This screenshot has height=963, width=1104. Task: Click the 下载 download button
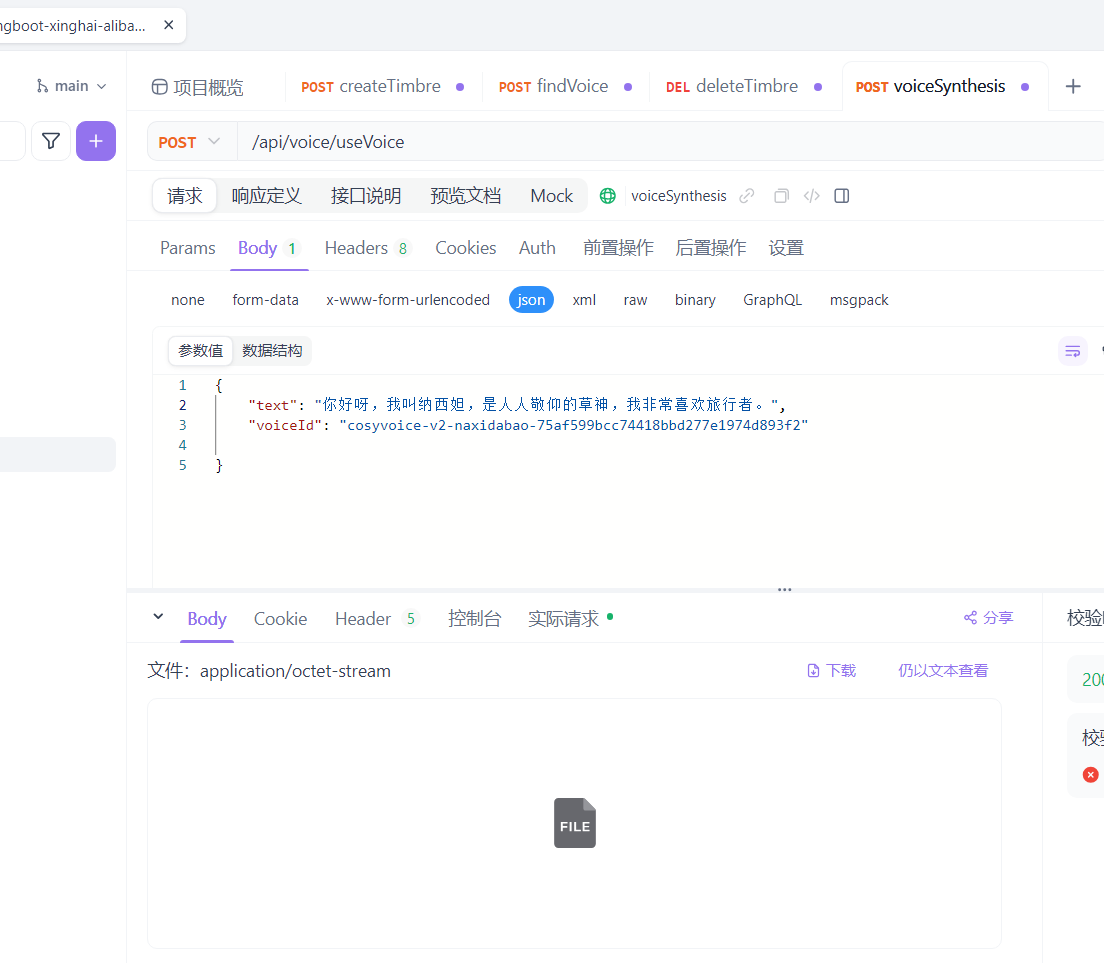[x=831, y=670]
